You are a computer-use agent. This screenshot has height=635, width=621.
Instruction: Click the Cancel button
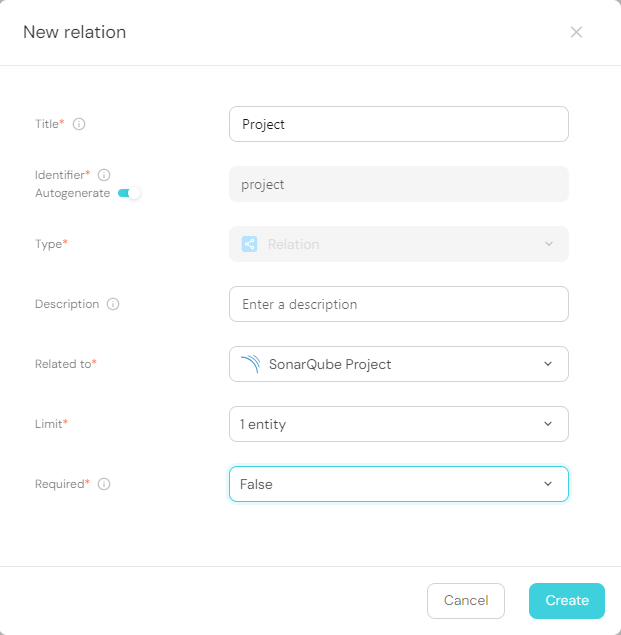[466, 601]
